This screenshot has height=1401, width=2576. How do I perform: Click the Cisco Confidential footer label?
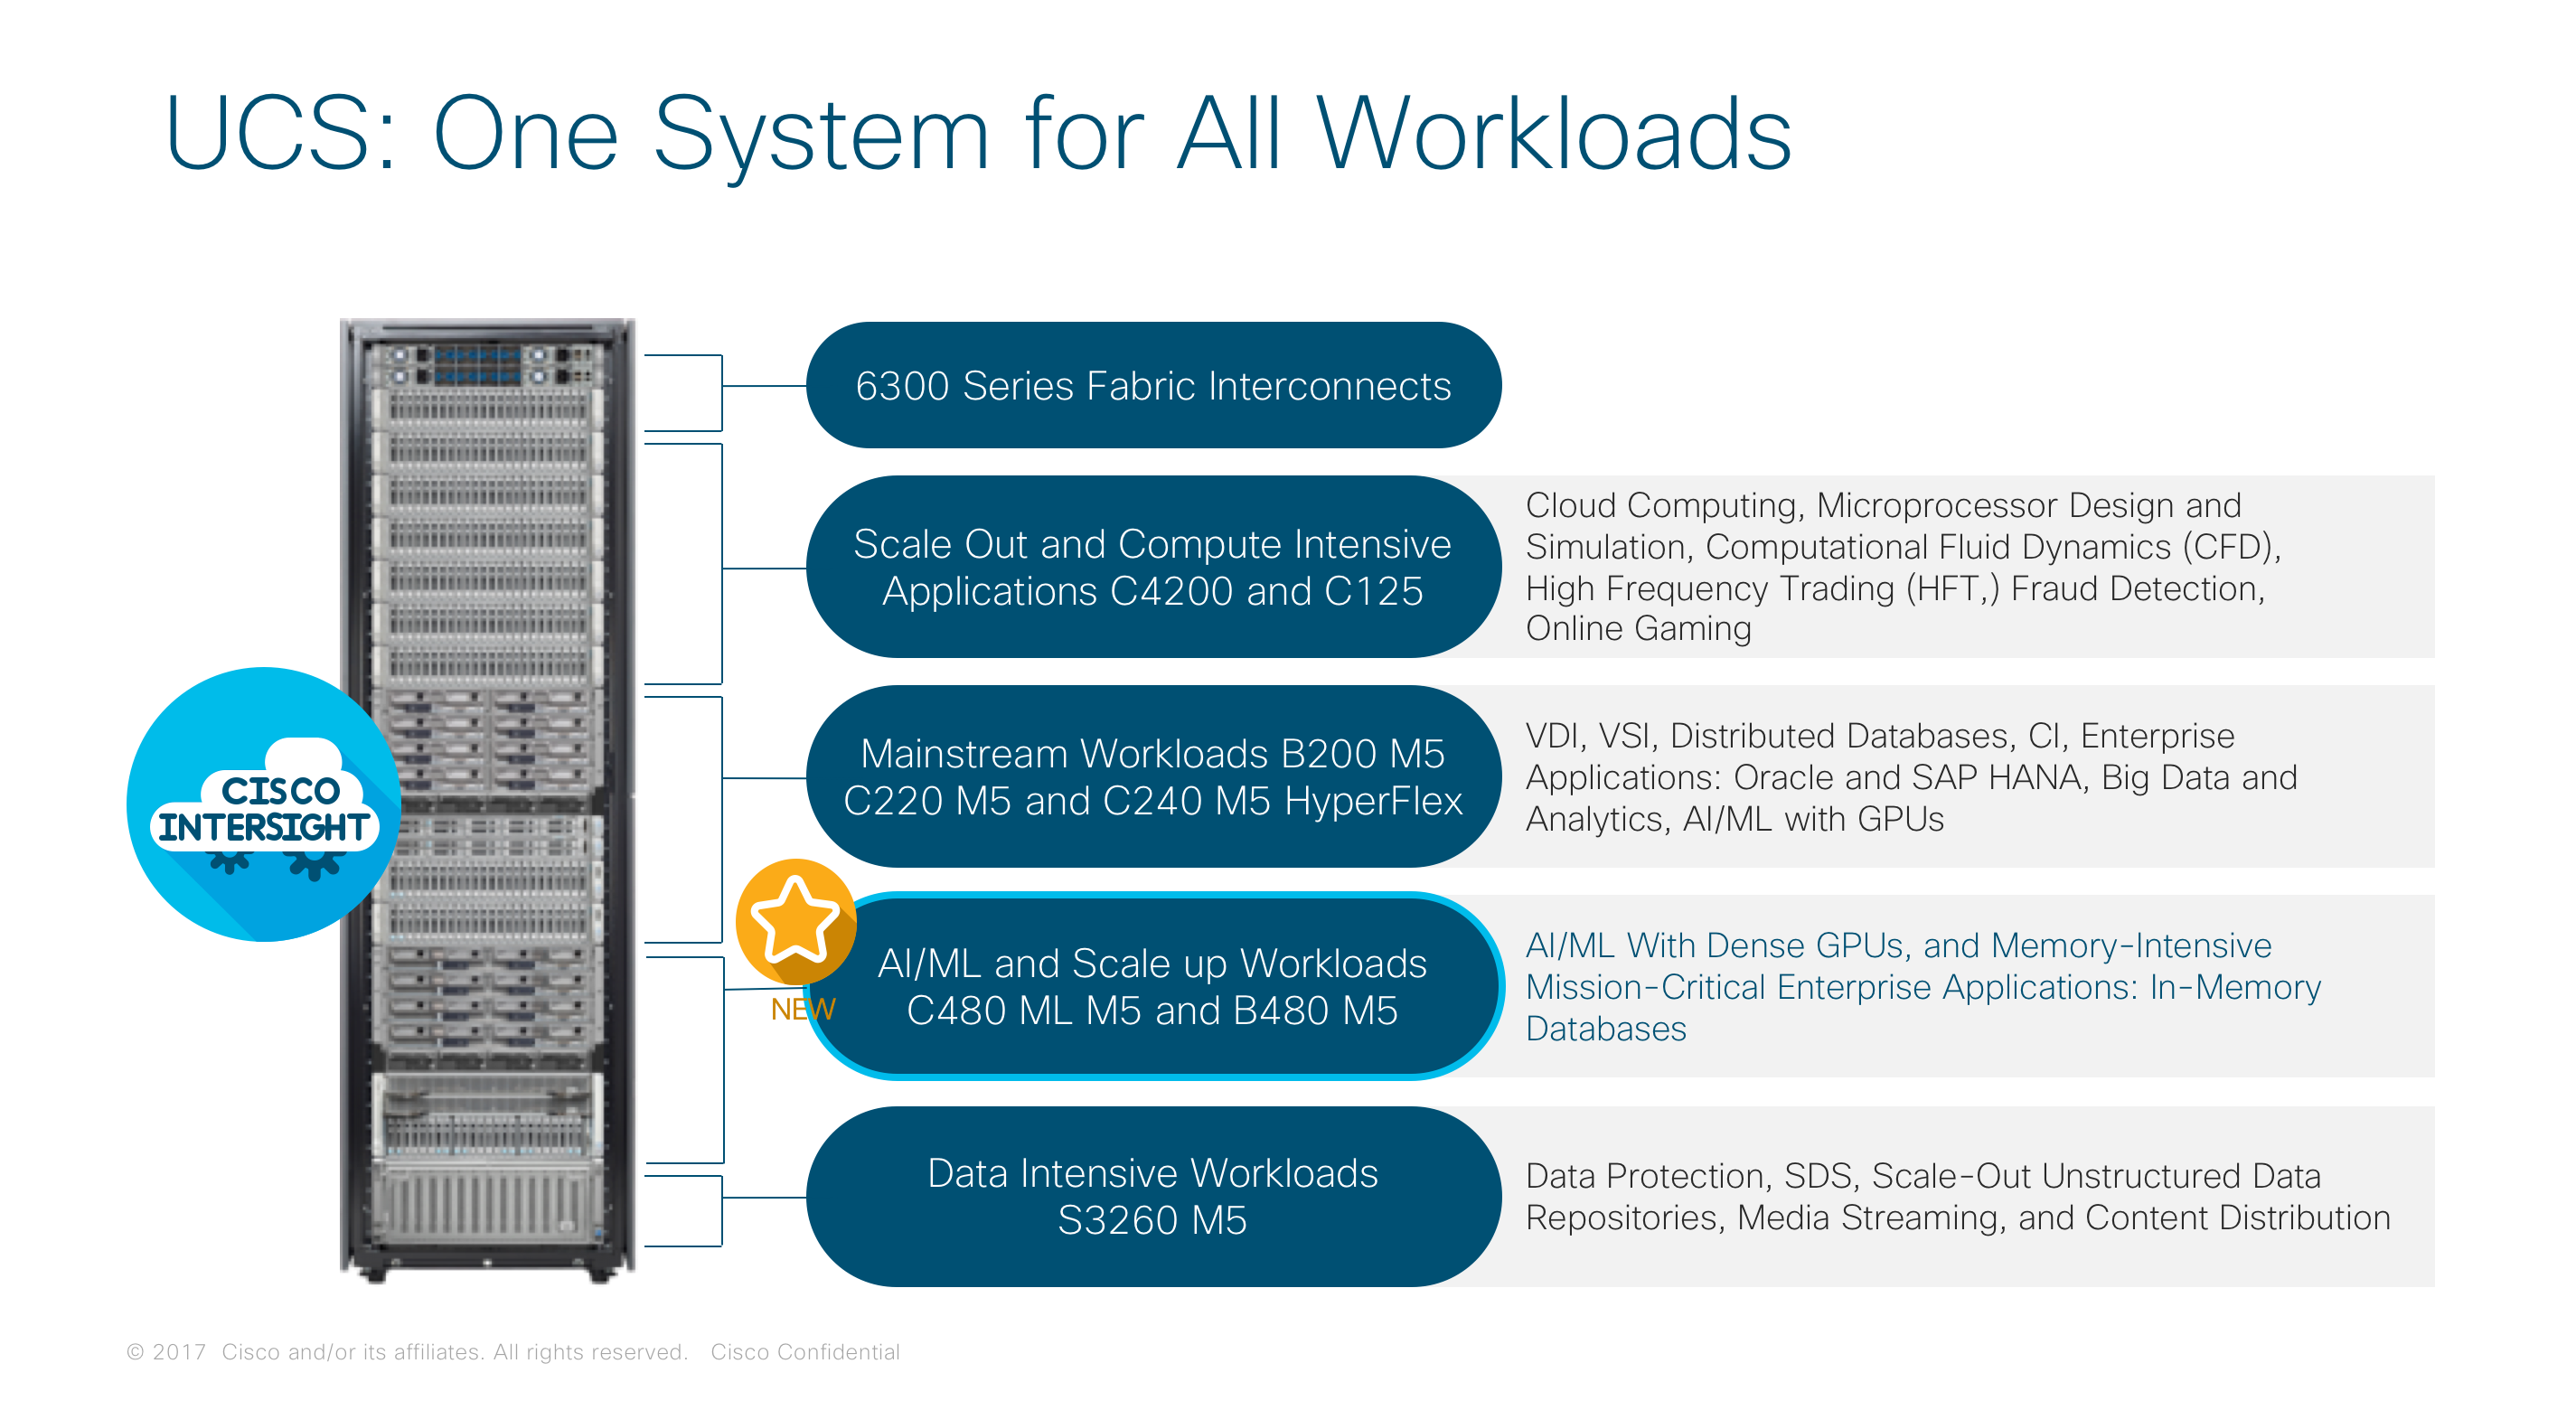point(805,1351)
